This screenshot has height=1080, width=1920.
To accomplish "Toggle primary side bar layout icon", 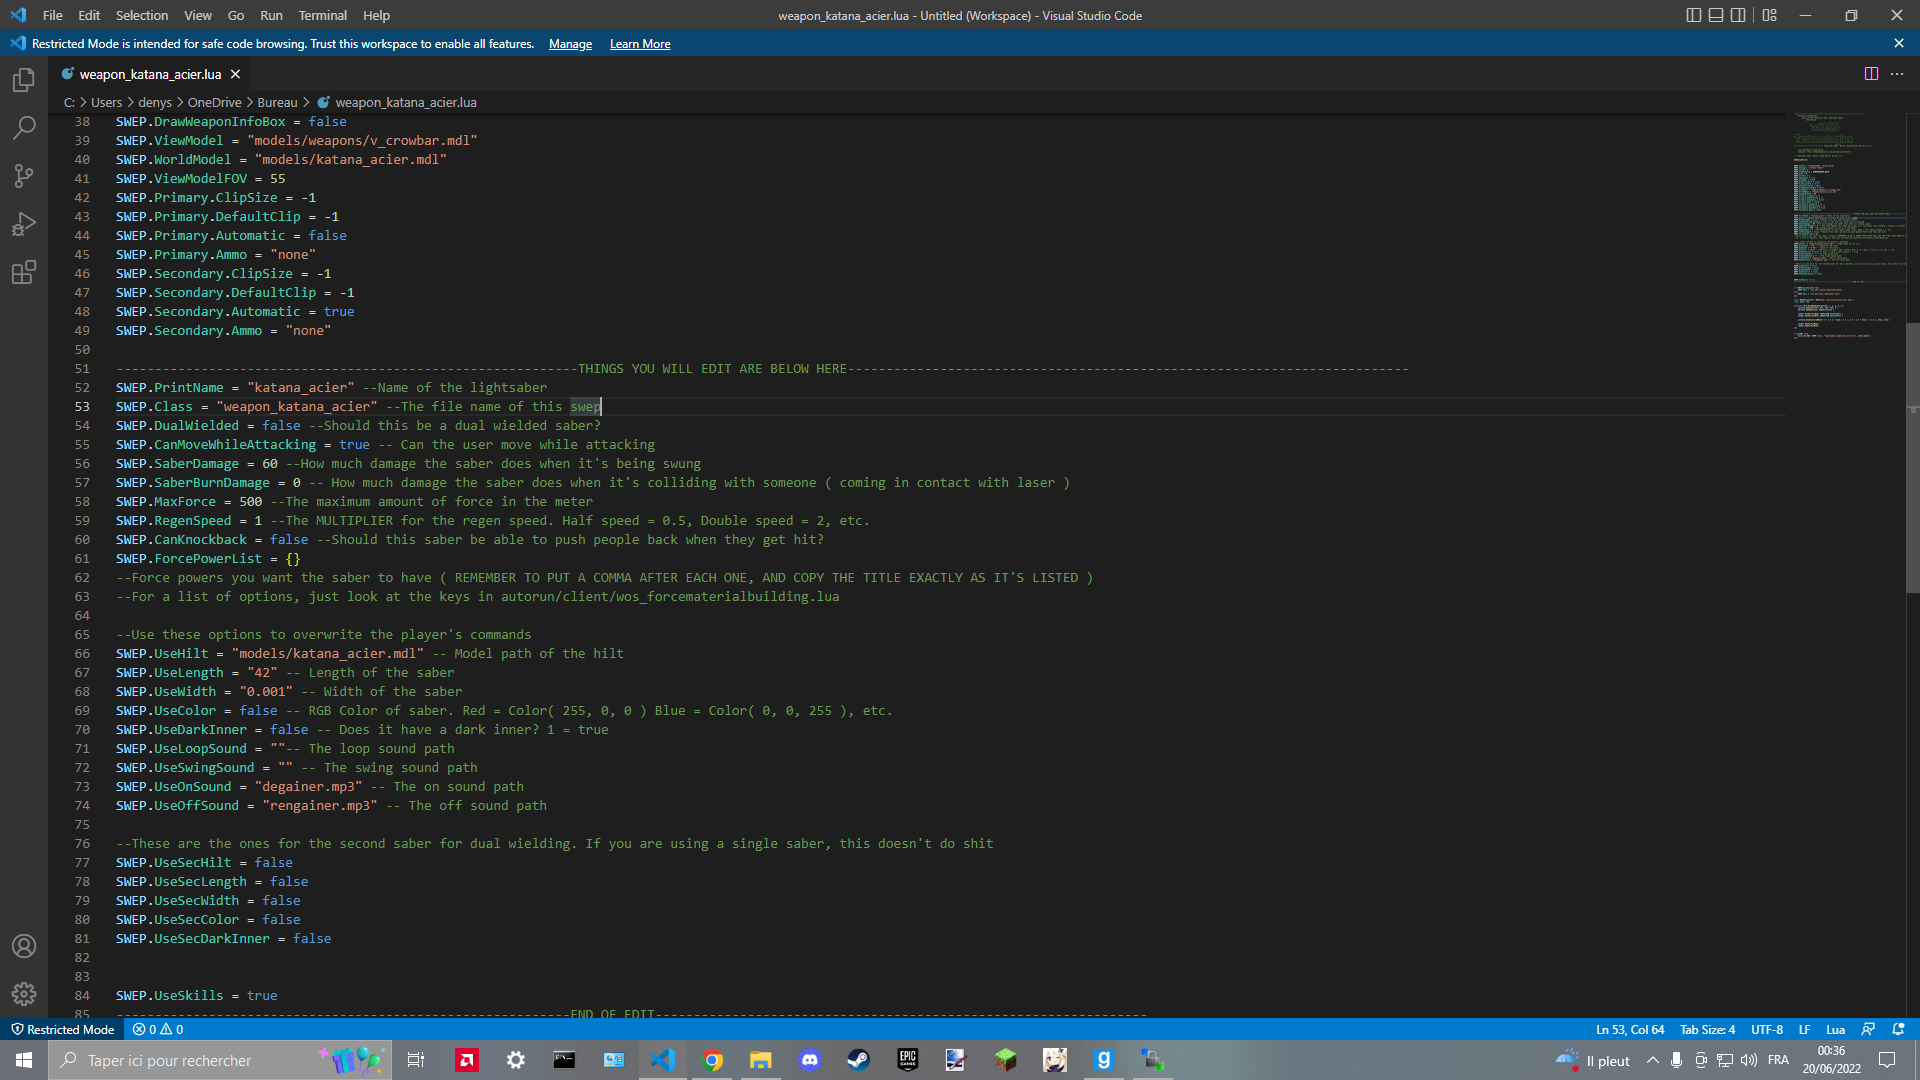I will pos(1693,15).
